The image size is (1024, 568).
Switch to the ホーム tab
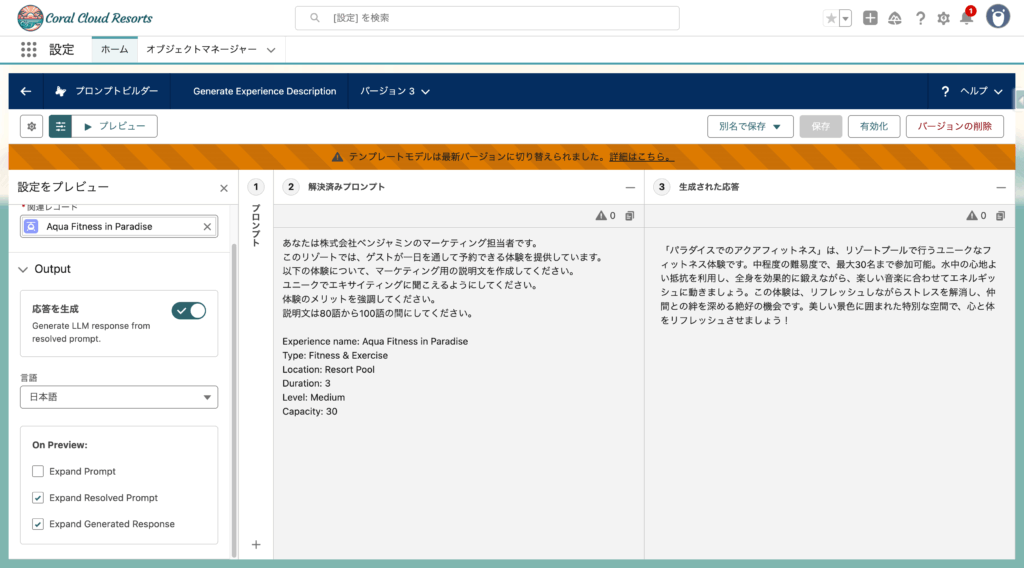pos(114,49)
